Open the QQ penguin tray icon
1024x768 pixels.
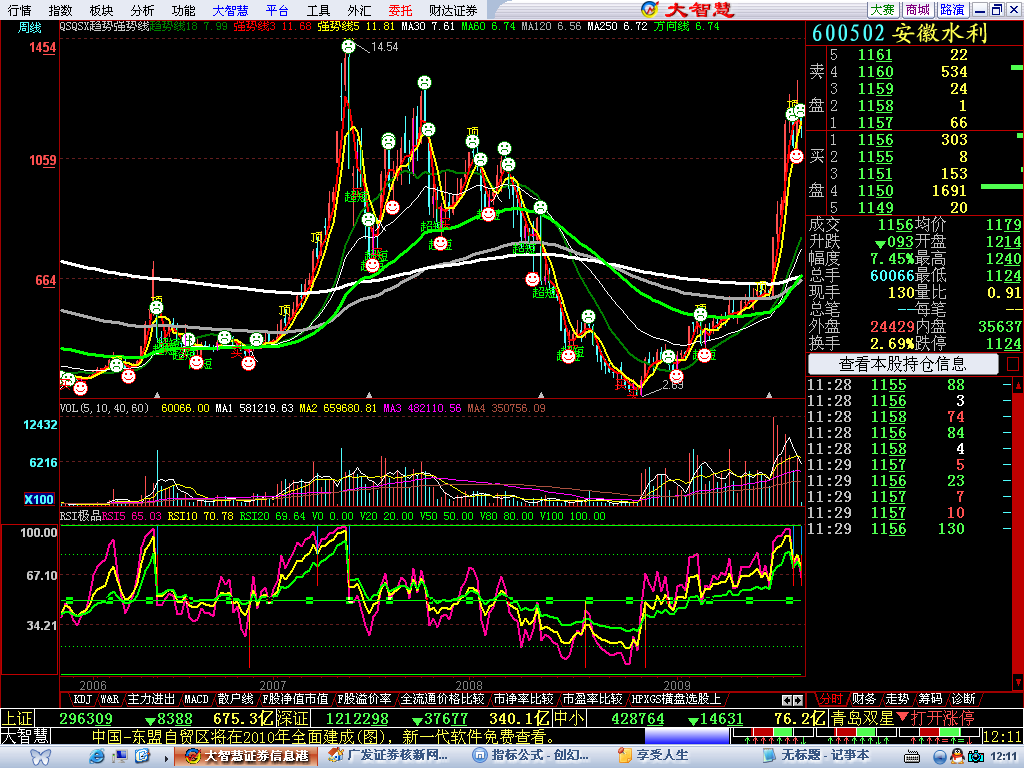(x=957, y=756)
